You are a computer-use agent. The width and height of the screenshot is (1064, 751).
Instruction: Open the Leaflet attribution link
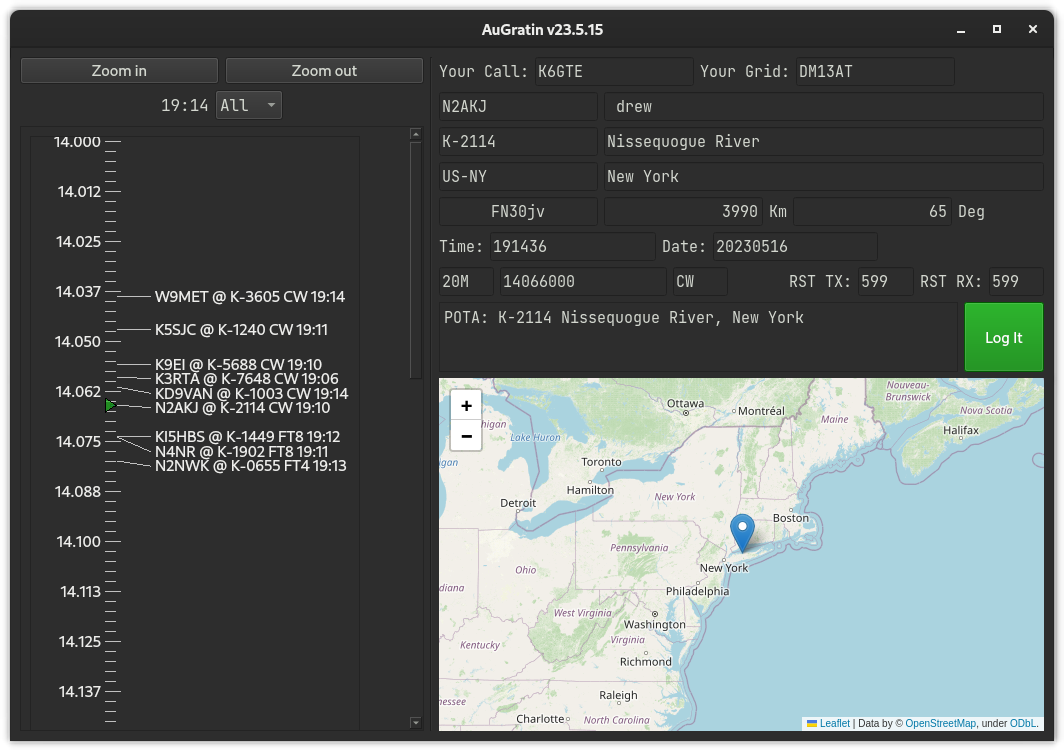(x=835, y=723)
